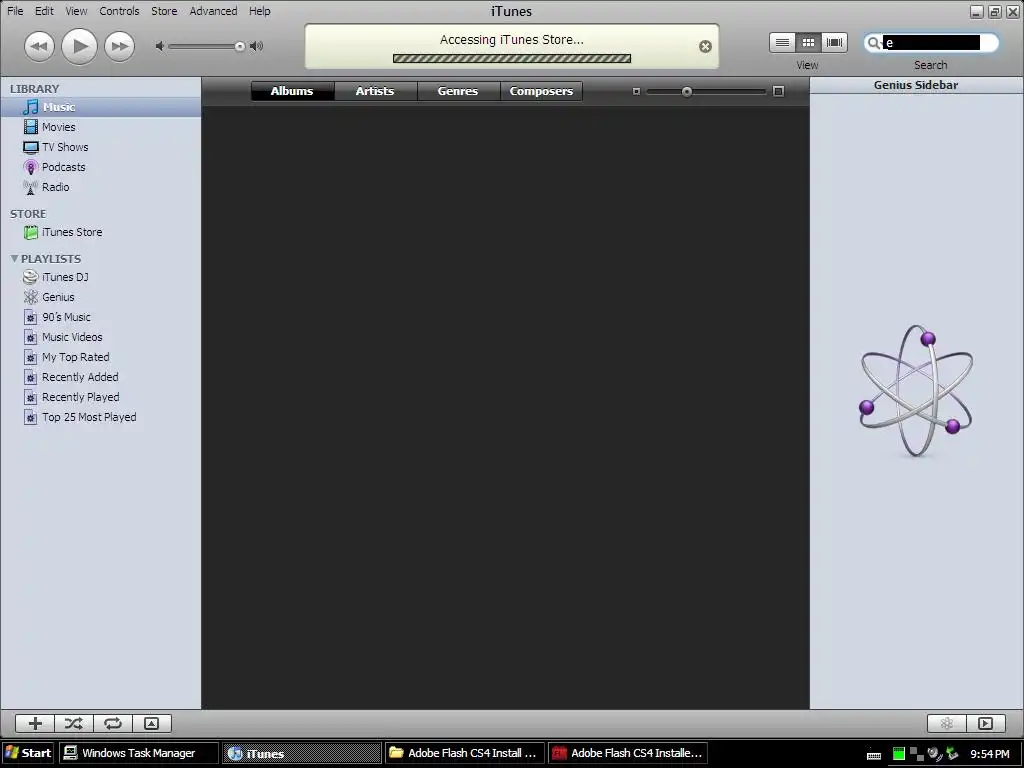Viewport: 1024px width, 768px height.
Task: Open iTunes Store in the sidebar
Action: coord(101,232)
